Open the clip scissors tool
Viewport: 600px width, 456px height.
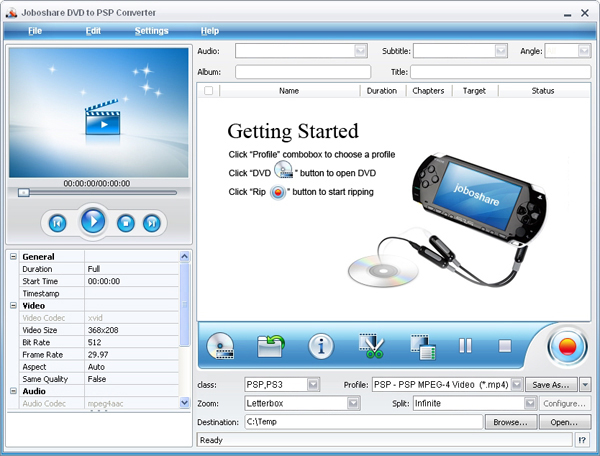tap(371, 346)
